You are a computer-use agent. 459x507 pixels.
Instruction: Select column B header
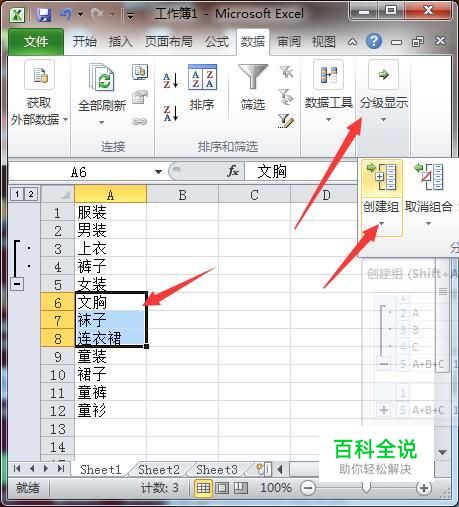point(182,195)
